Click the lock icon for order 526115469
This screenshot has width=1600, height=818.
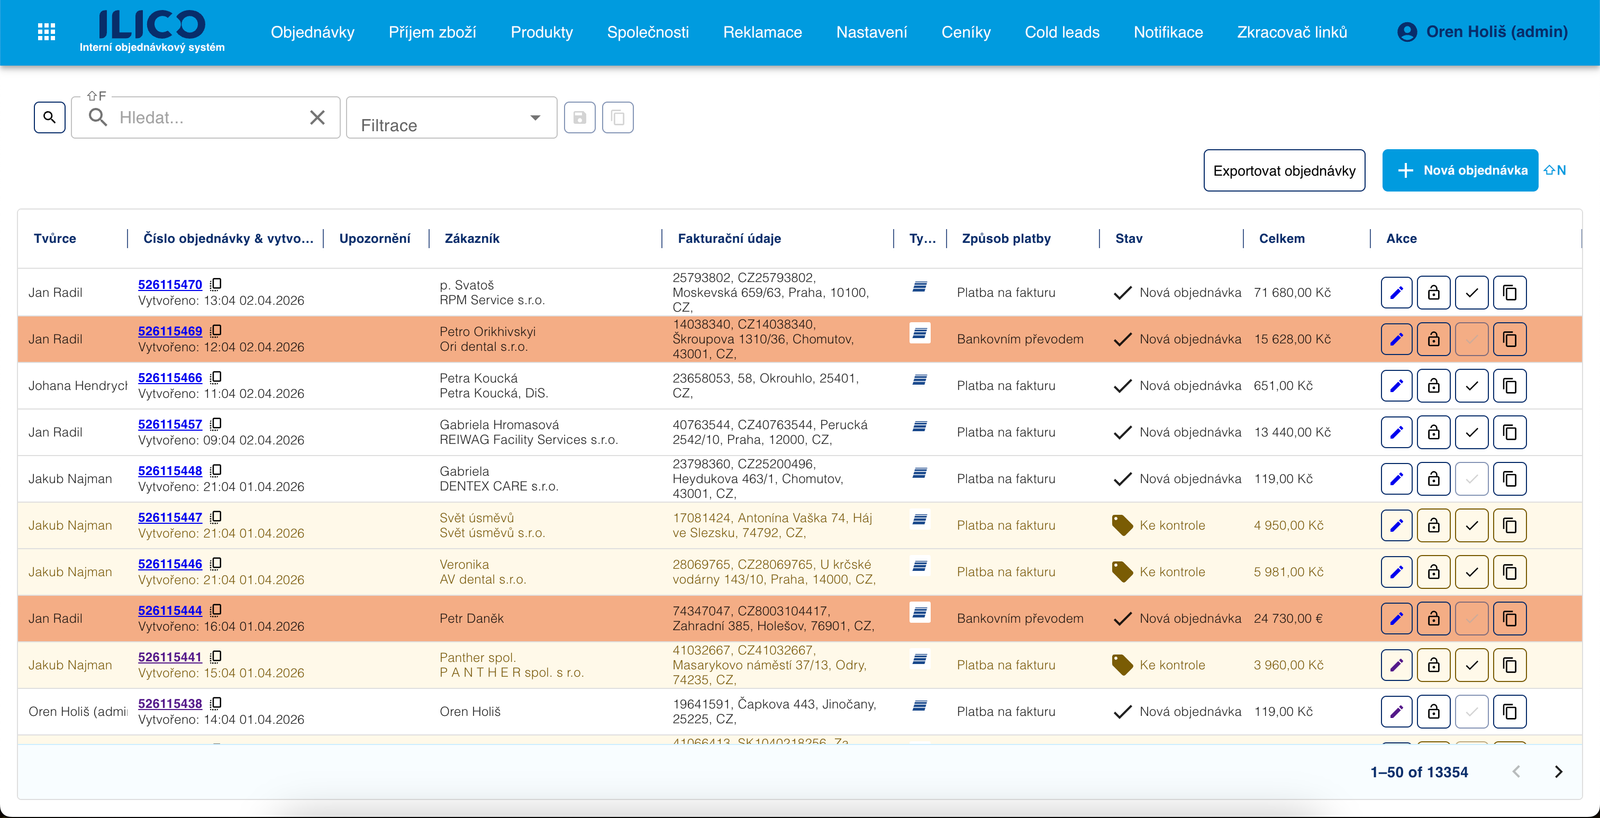click(1433, 340)
